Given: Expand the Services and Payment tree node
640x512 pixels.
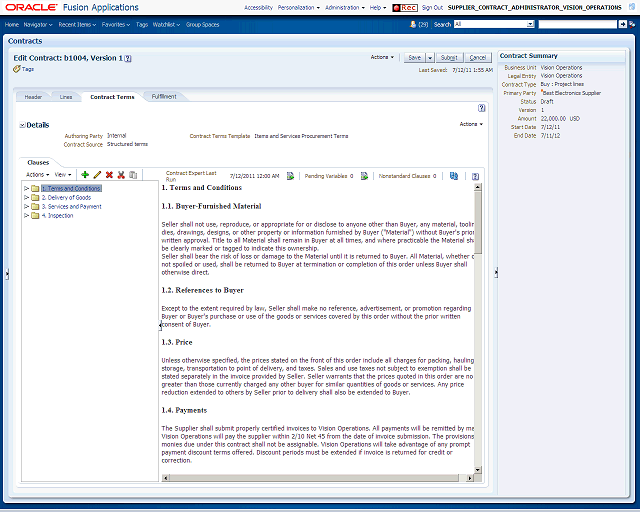Looking at the screenshot, I should pyautogui.click(x=27, y=206).
